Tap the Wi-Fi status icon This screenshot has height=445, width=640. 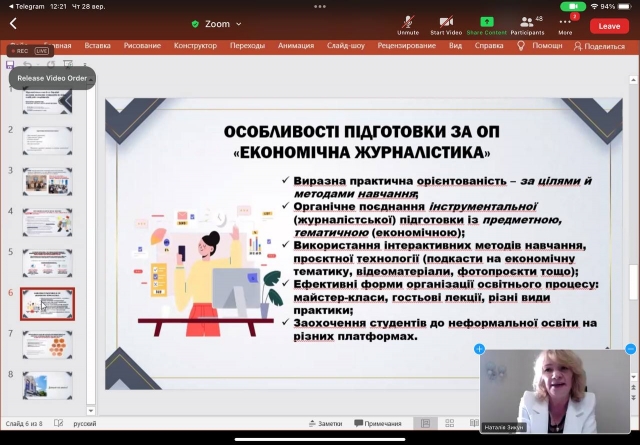tap(594, 7)
